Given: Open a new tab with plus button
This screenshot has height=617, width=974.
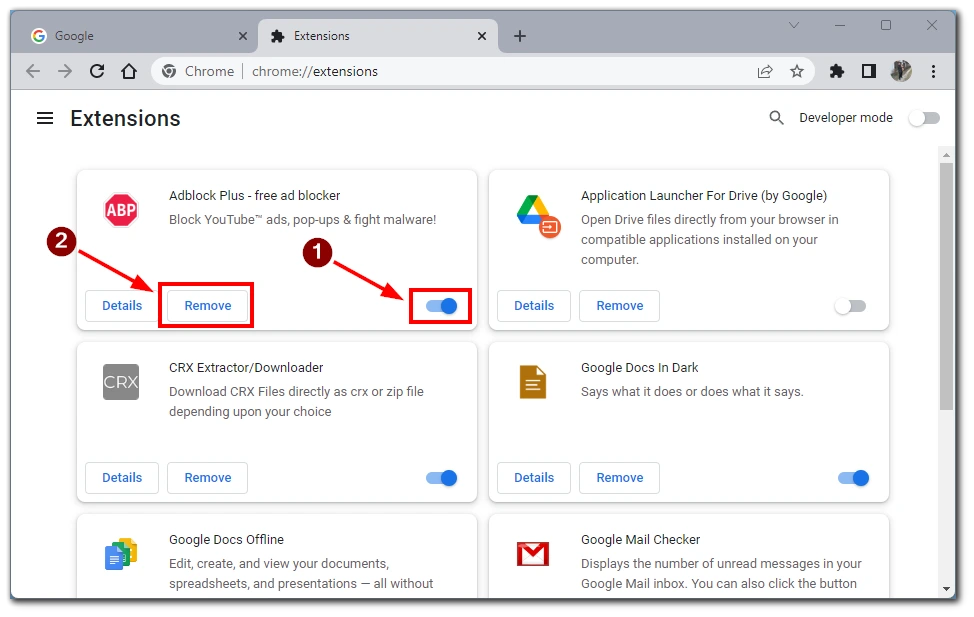Looking at the screenshot, I should click(x=520, y=36).
